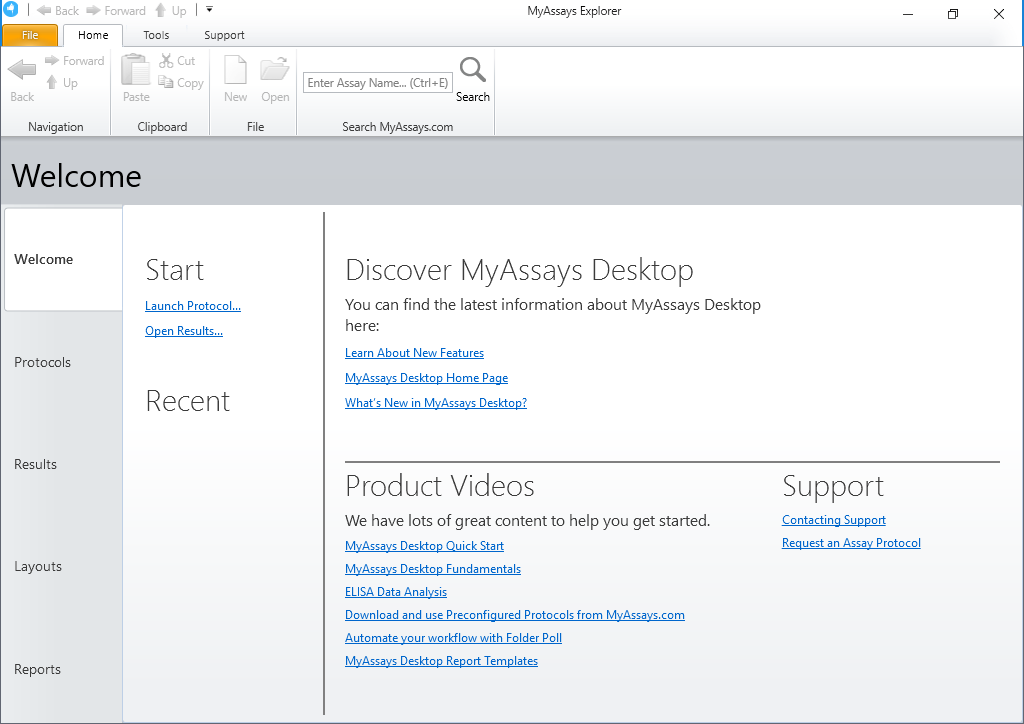
Task: Click the Paste clipboard icon
Action: [136, 71]
